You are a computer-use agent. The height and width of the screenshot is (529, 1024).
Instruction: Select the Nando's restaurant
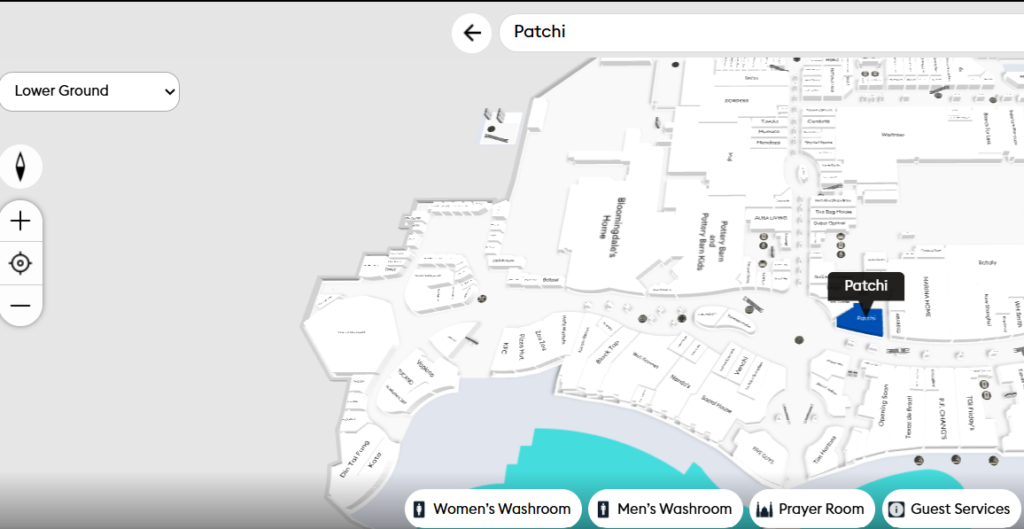(680, 380)
